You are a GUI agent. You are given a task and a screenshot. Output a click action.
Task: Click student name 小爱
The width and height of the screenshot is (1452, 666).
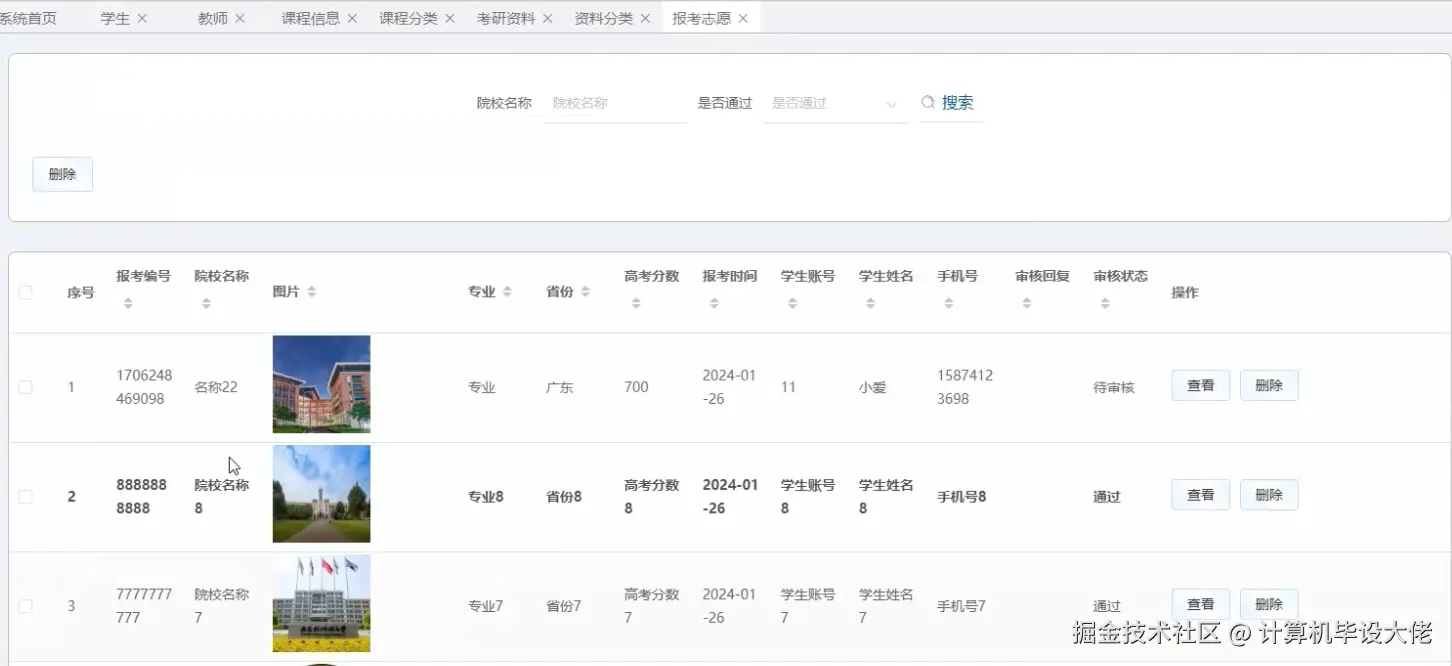tap(872, 387)
